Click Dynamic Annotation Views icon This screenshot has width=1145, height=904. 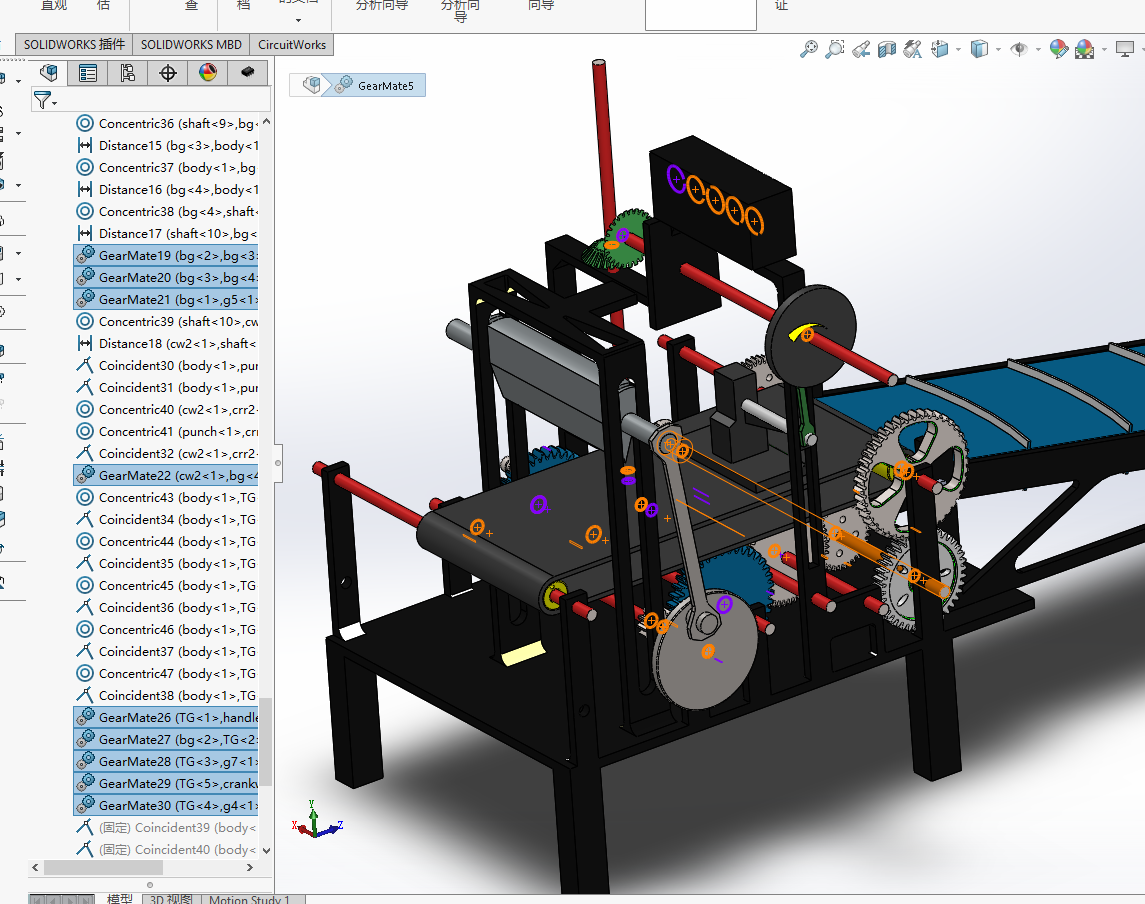point(913,49)
